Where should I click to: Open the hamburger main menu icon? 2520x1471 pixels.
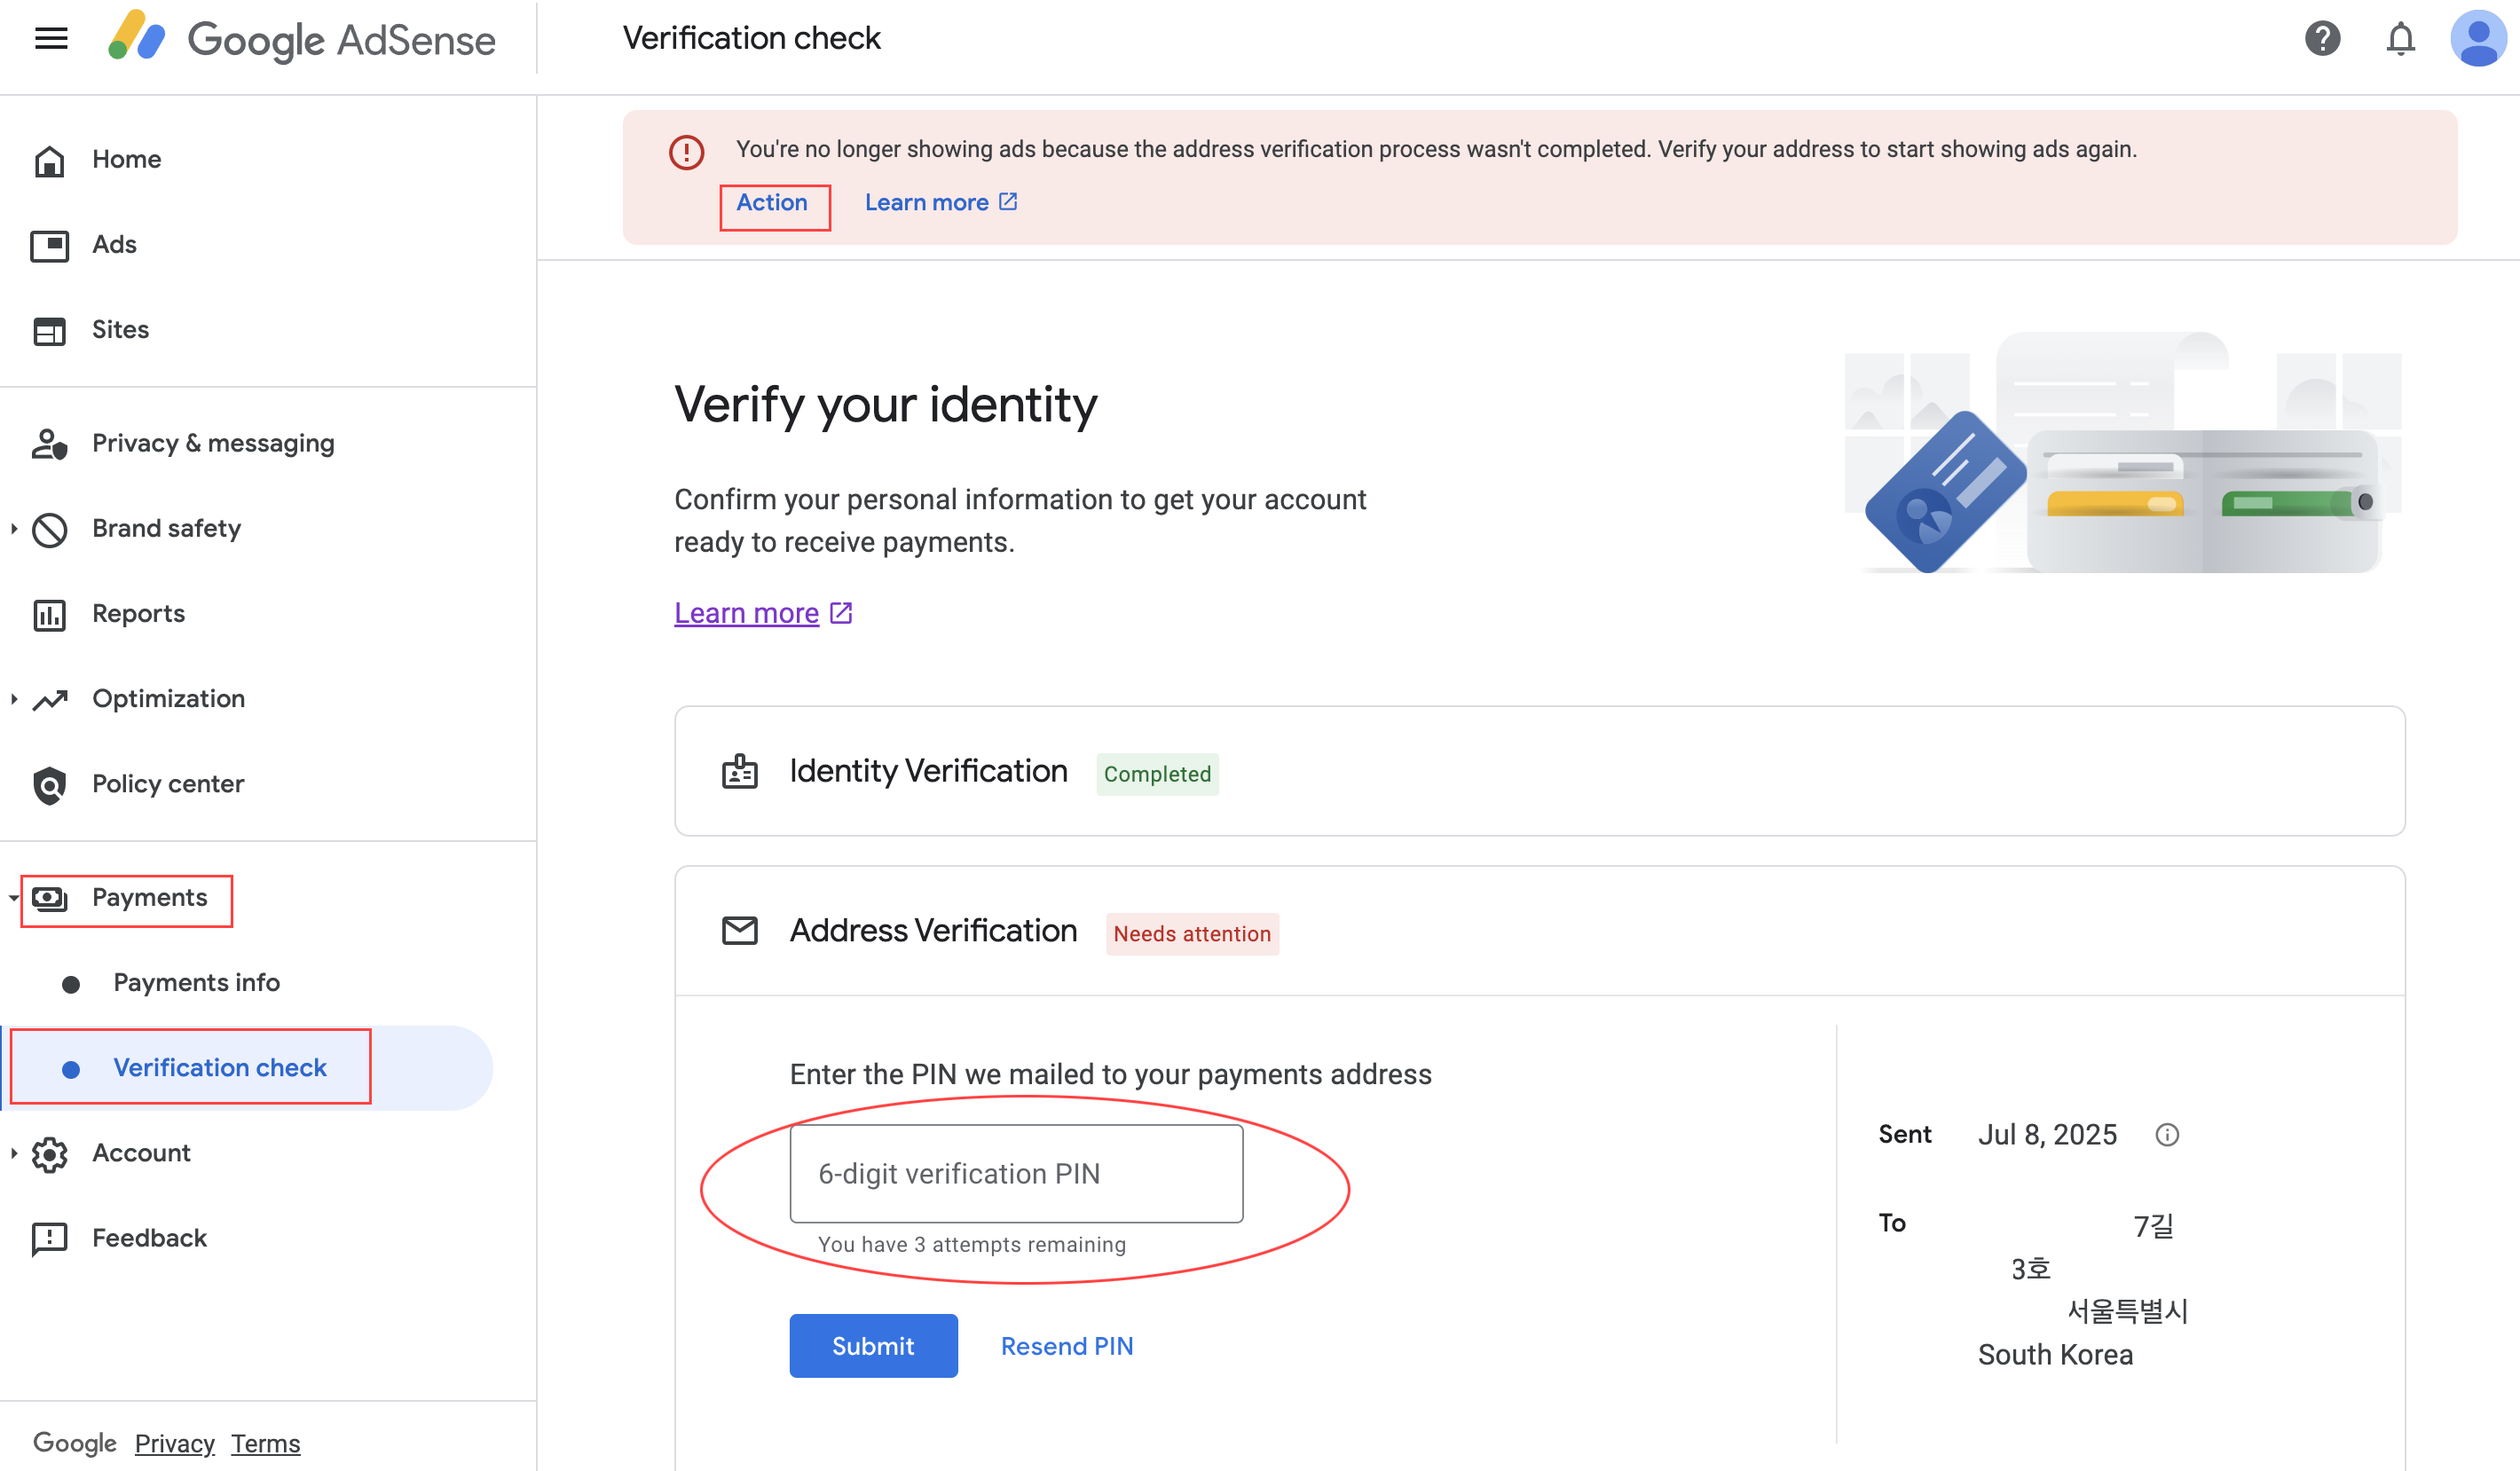(51, 38)
